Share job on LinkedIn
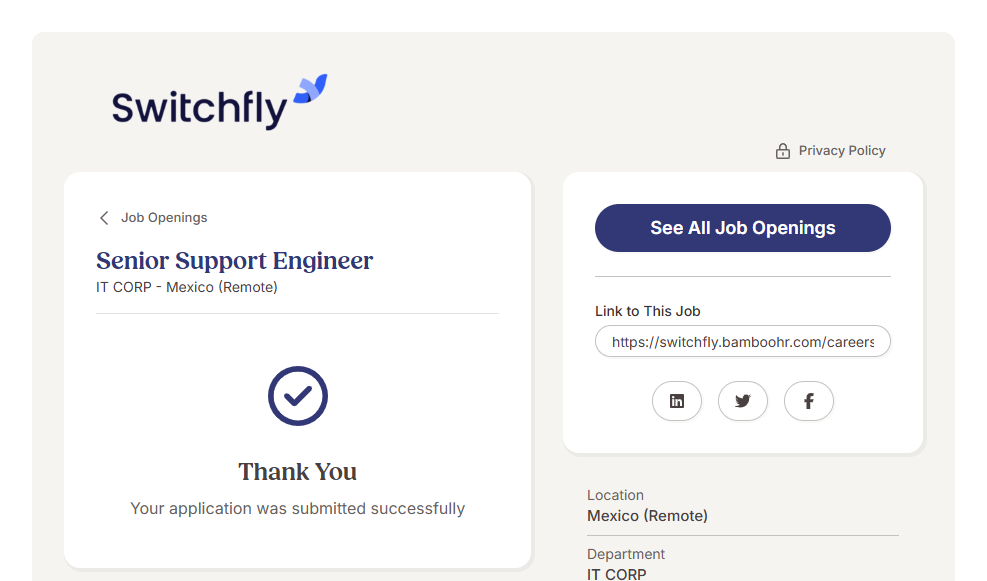987x581 pixels. [677, 401]
